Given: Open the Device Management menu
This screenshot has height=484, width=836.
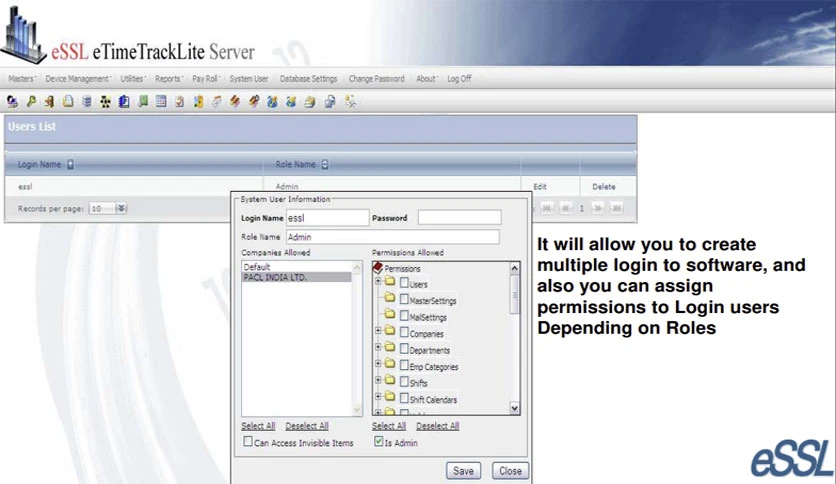Looking at the screenshot, I should tap(78, 78).
